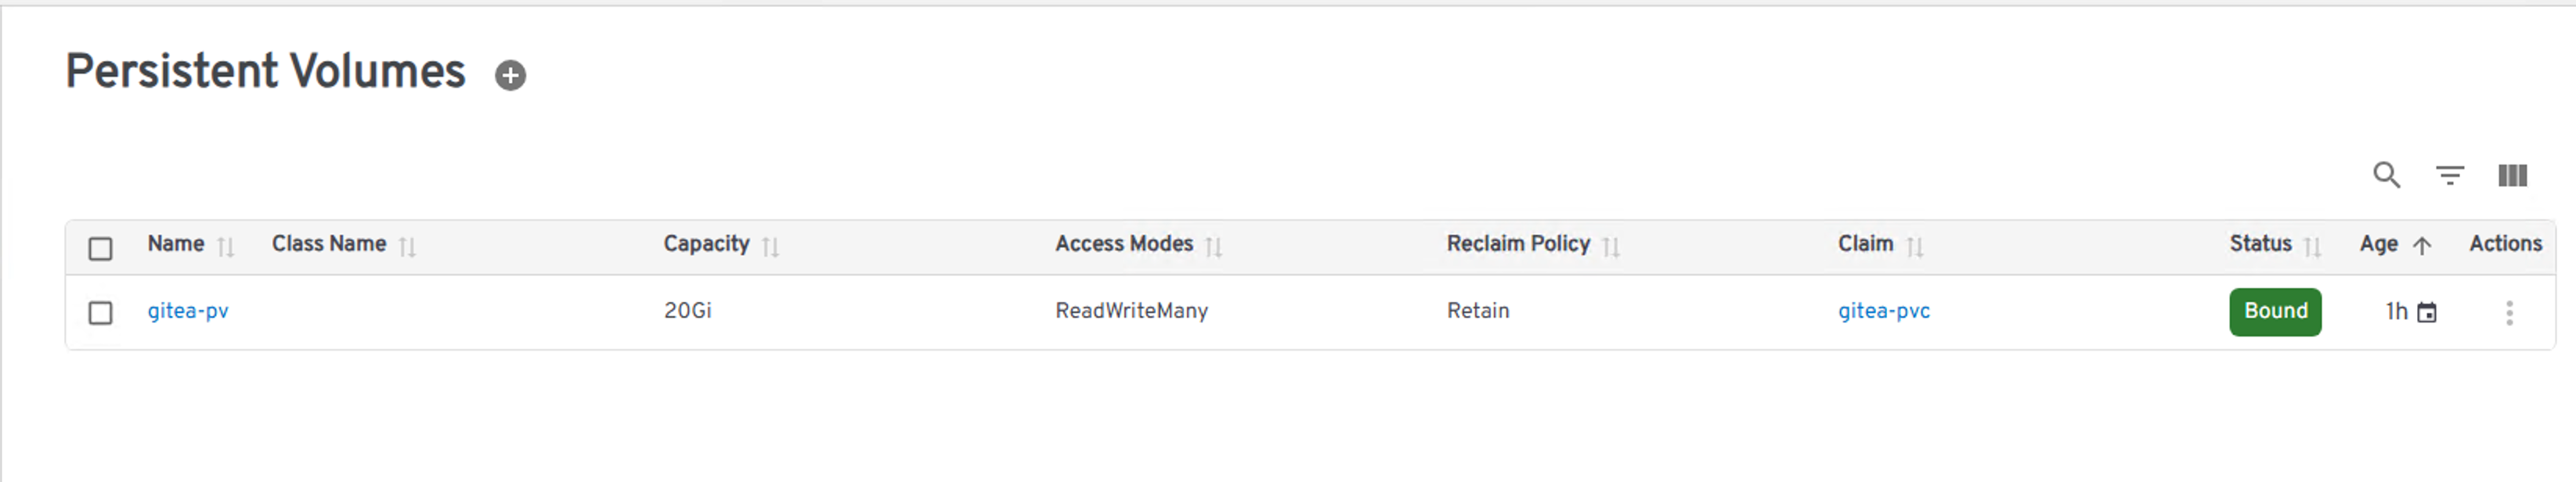Viewport: 2576px width, 482px height.
Task: Open the actions menu for gitea-pv
Action: coord(2509,313)
